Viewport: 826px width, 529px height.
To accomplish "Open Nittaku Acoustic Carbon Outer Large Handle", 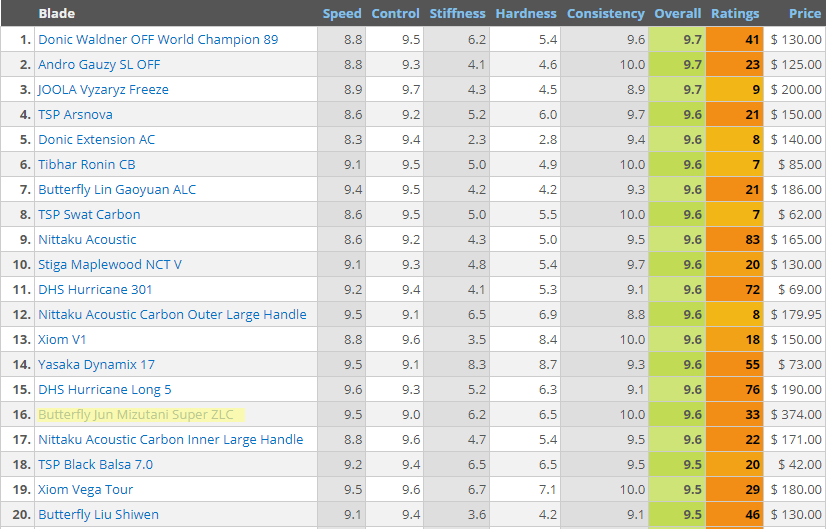I will (x=172, y=315).
